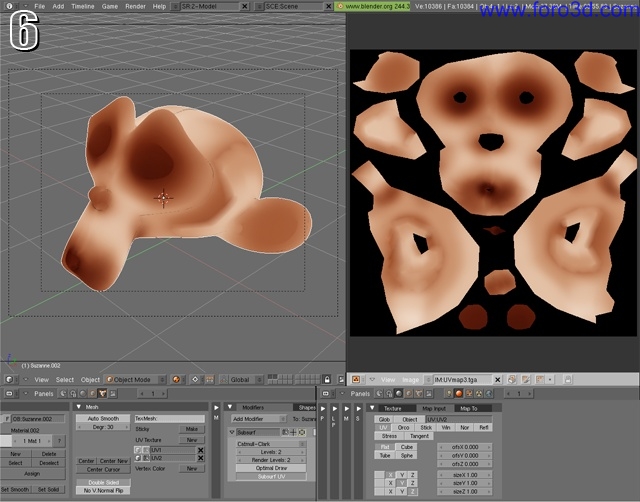The image size is (640, 502).
Task: Click the Set Smooth button
Action: [x=15, y=489]
